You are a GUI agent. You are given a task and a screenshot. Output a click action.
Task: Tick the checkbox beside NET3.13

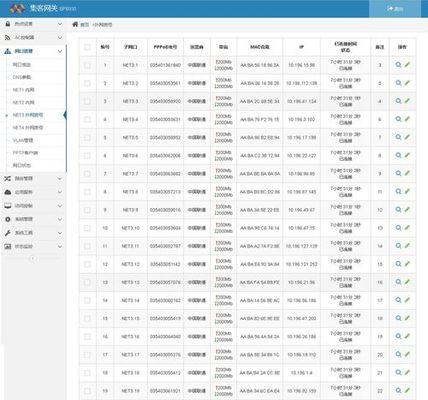pyautogui.click(x=87, y=282)
